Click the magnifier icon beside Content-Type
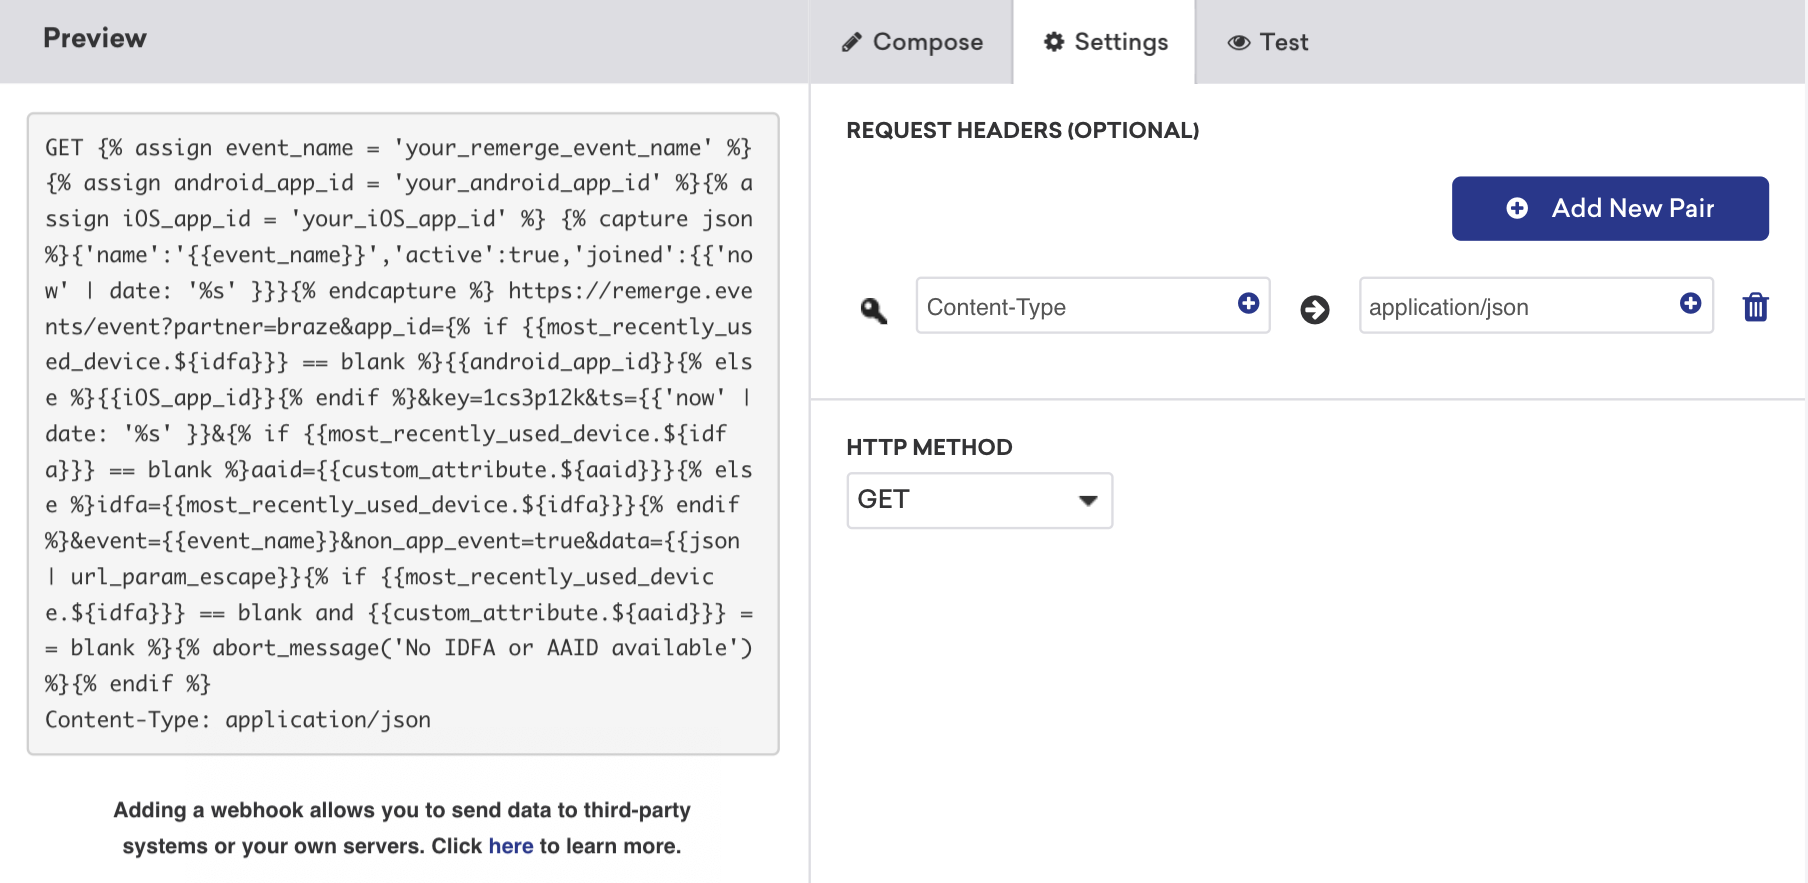 pos(874,311)
